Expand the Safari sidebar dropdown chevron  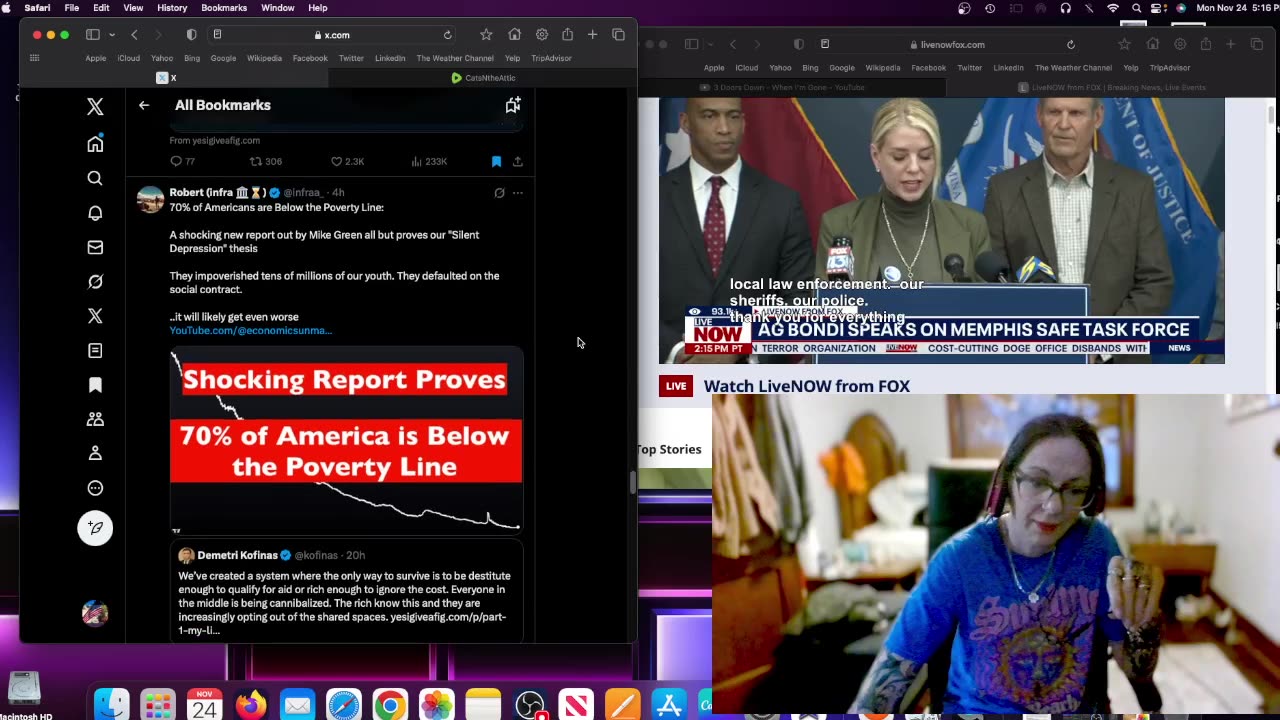pyautogui.click(x=111, y=35)
